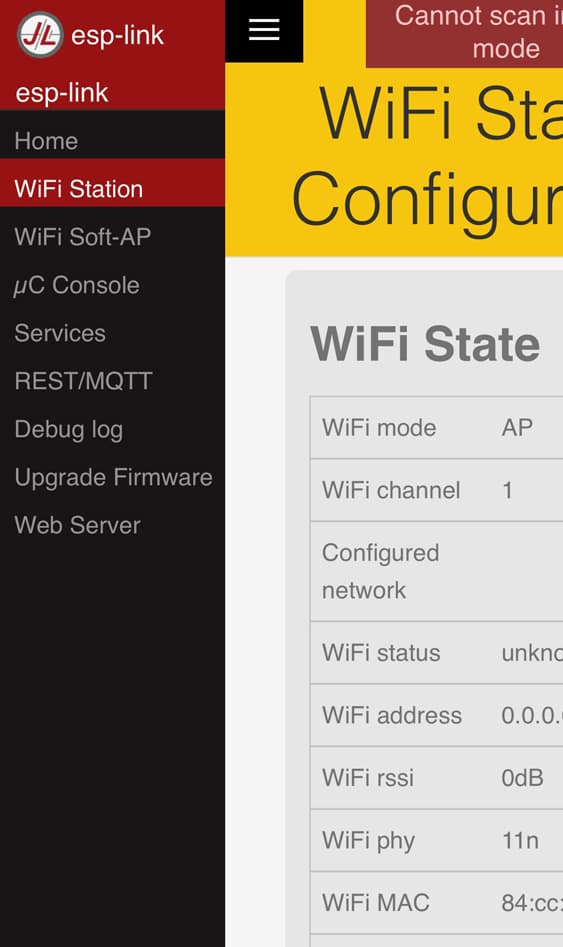Open Upgrade Firmware page
Screen dimensions: 563x947
[x=112, y=477]
